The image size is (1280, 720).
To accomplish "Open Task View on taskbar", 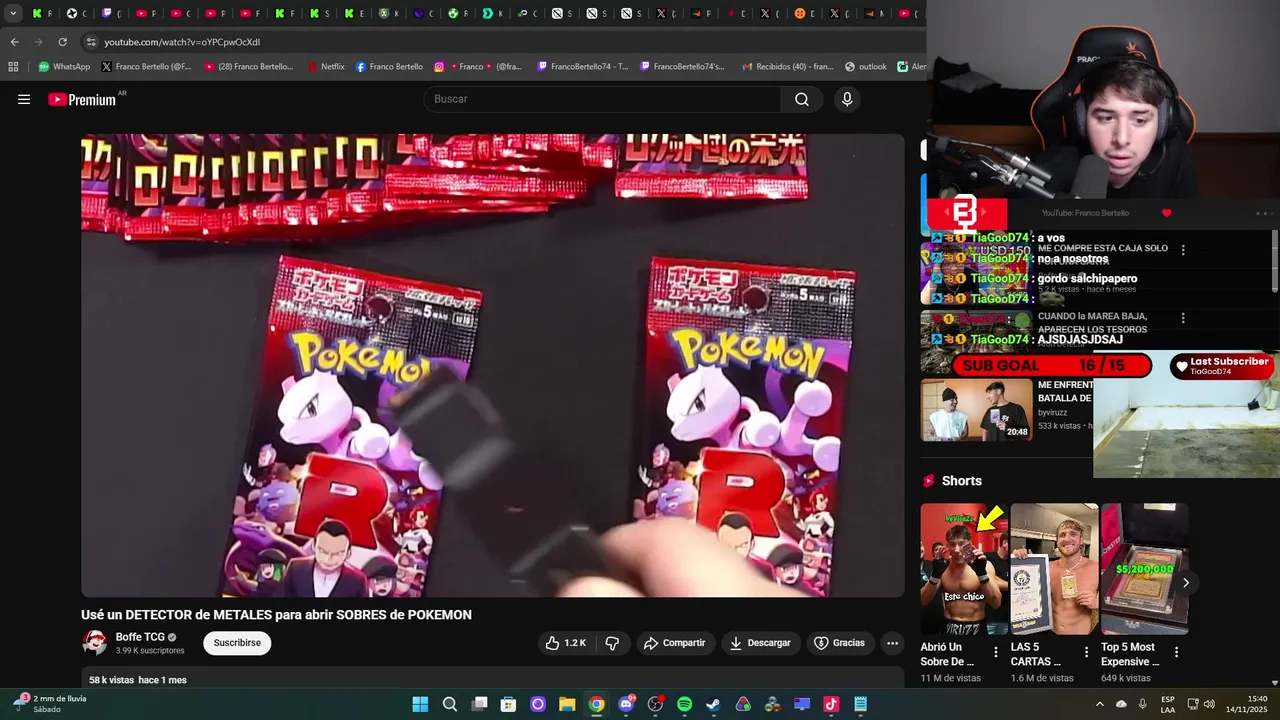I will pyautogui.click(x=479, y=704).
